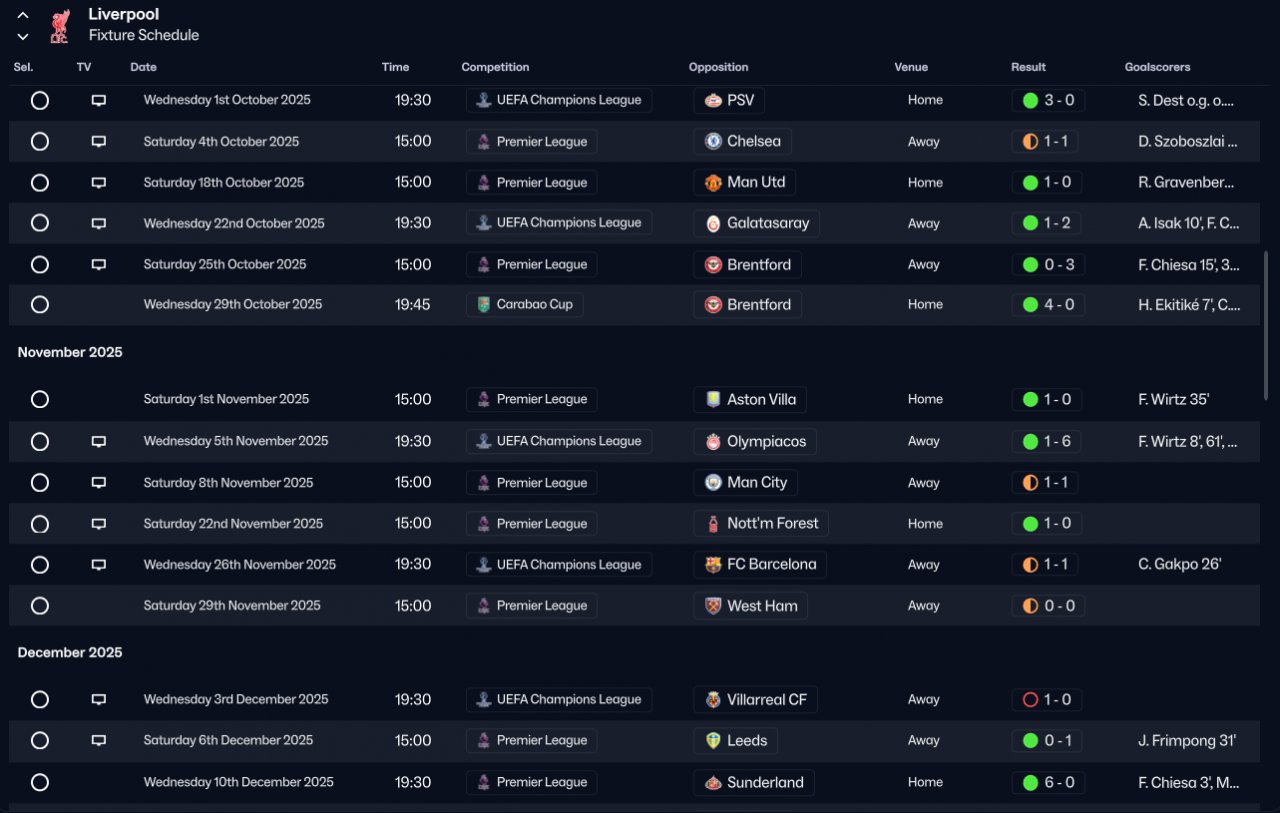Click the December 2025 month heading
The width and height of the screenshot is (1280, 813).
pyautogui.click(x=70, y=653)
